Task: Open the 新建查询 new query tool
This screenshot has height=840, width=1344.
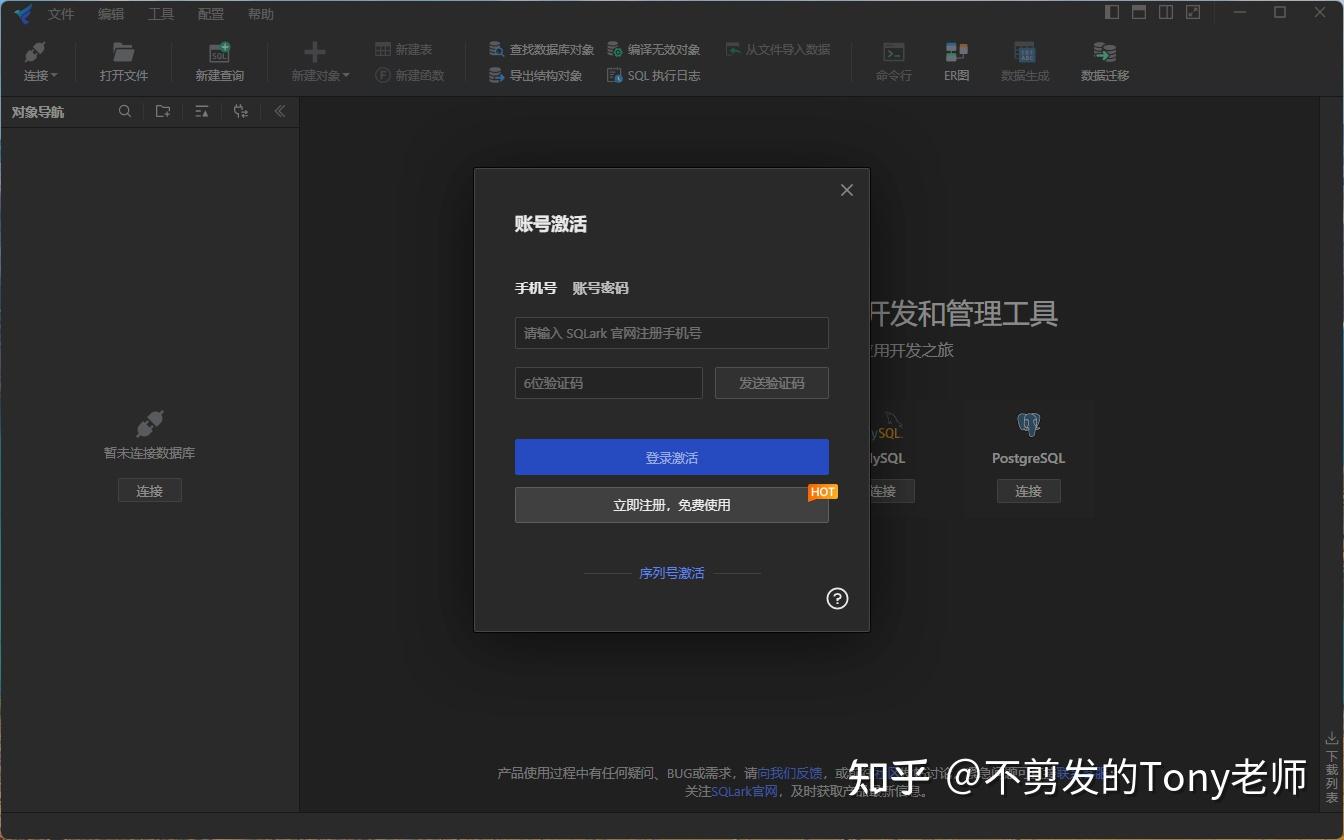Action: [x=219, y=60]
